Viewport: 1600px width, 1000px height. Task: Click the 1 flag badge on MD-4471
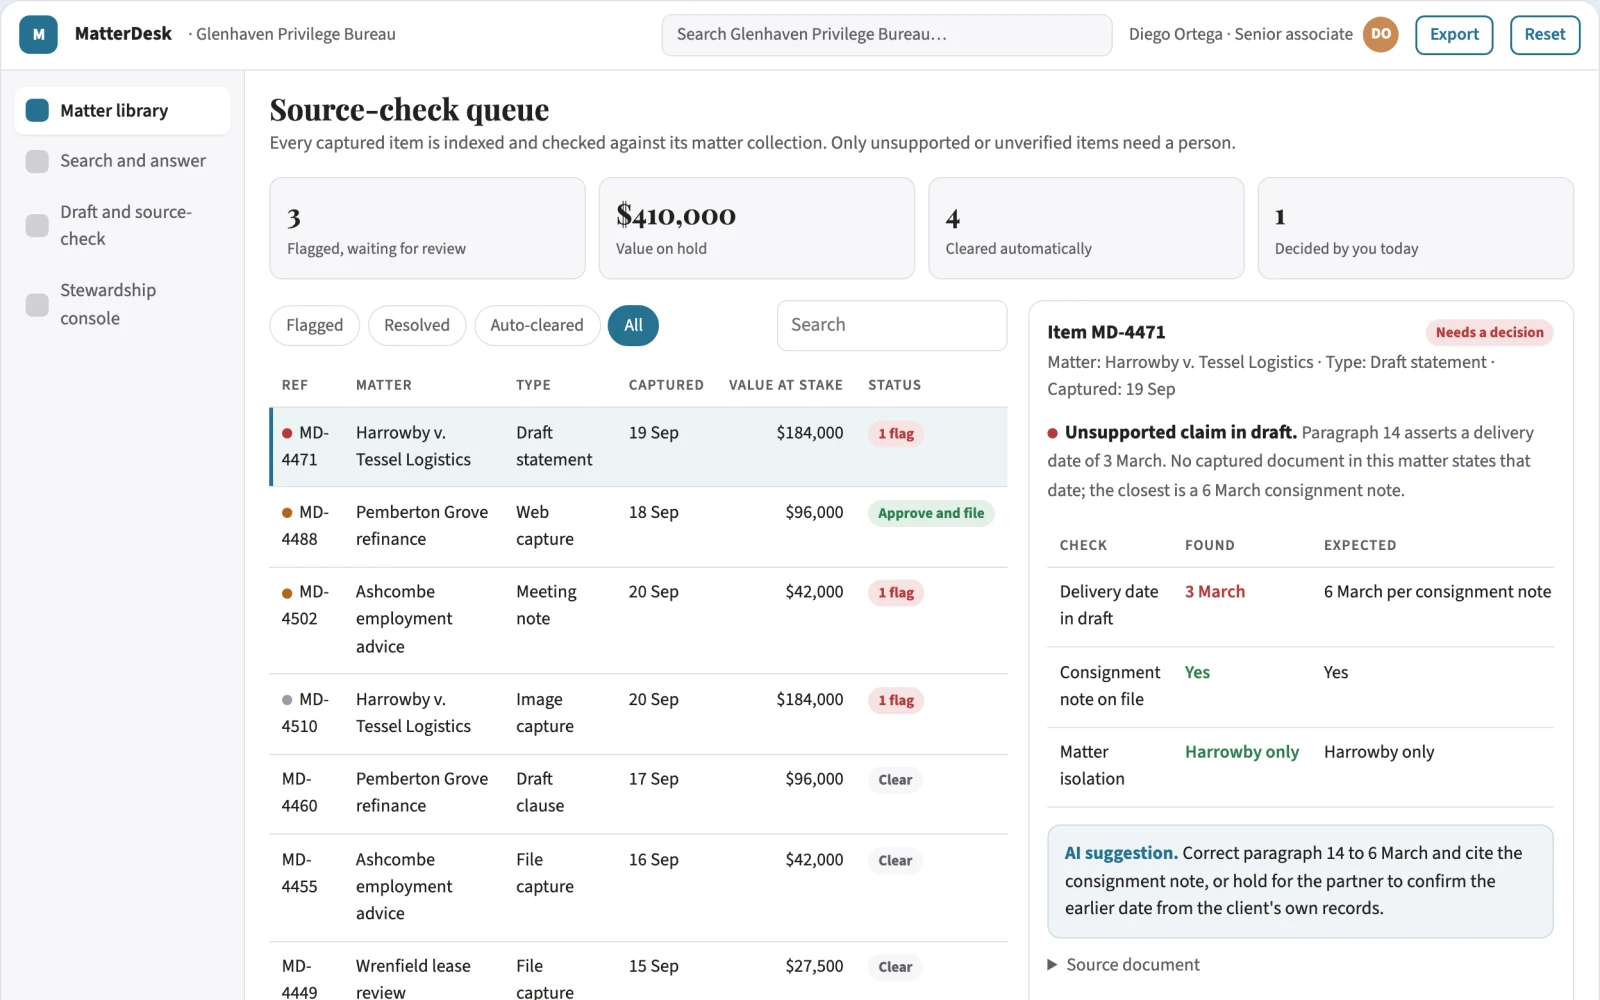(x=896, y=434)
